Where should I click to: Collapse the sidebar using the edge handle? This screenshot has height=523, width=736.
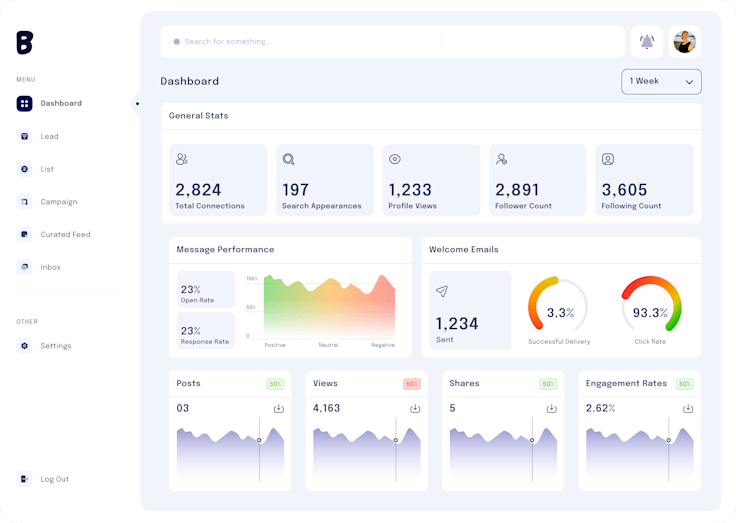click(x=137, y=103)
